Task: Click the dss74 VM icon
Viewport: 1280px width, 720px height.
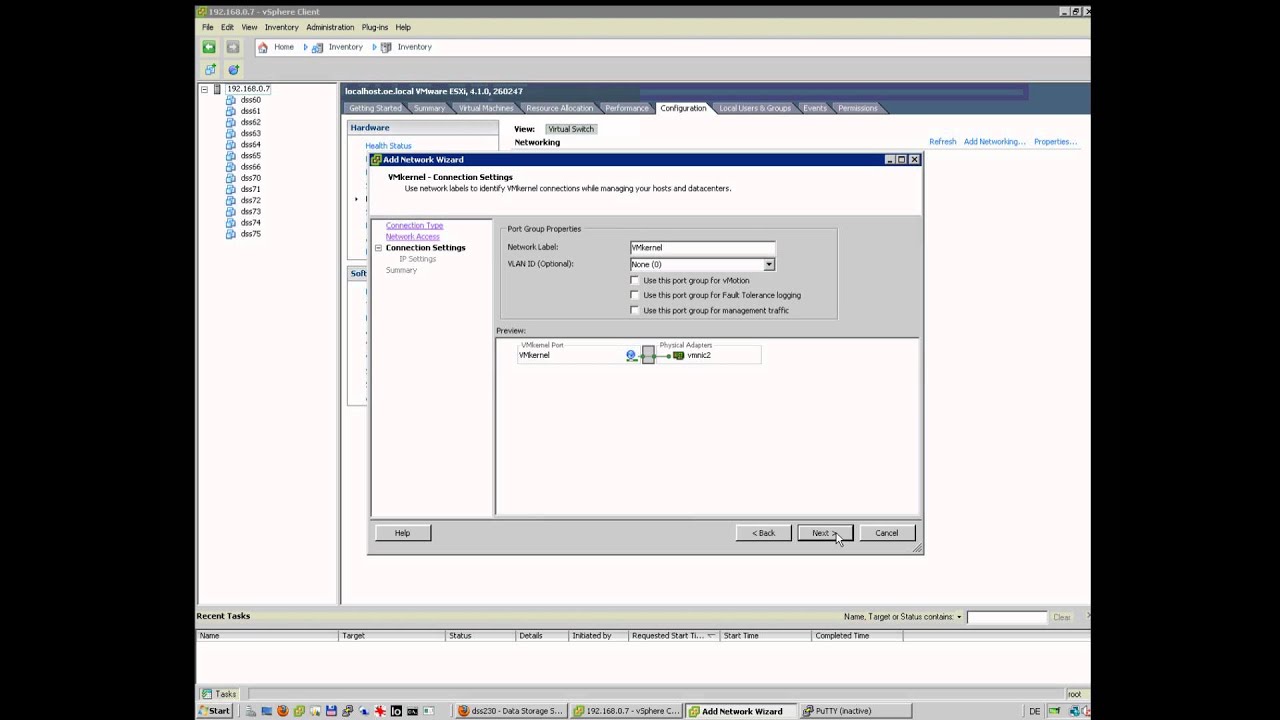Action: [231, 223]
